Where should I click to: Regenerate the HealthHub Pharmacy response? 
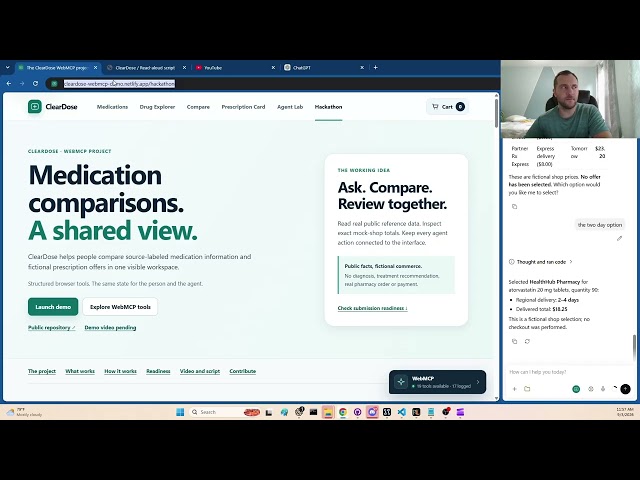(527, 341)
